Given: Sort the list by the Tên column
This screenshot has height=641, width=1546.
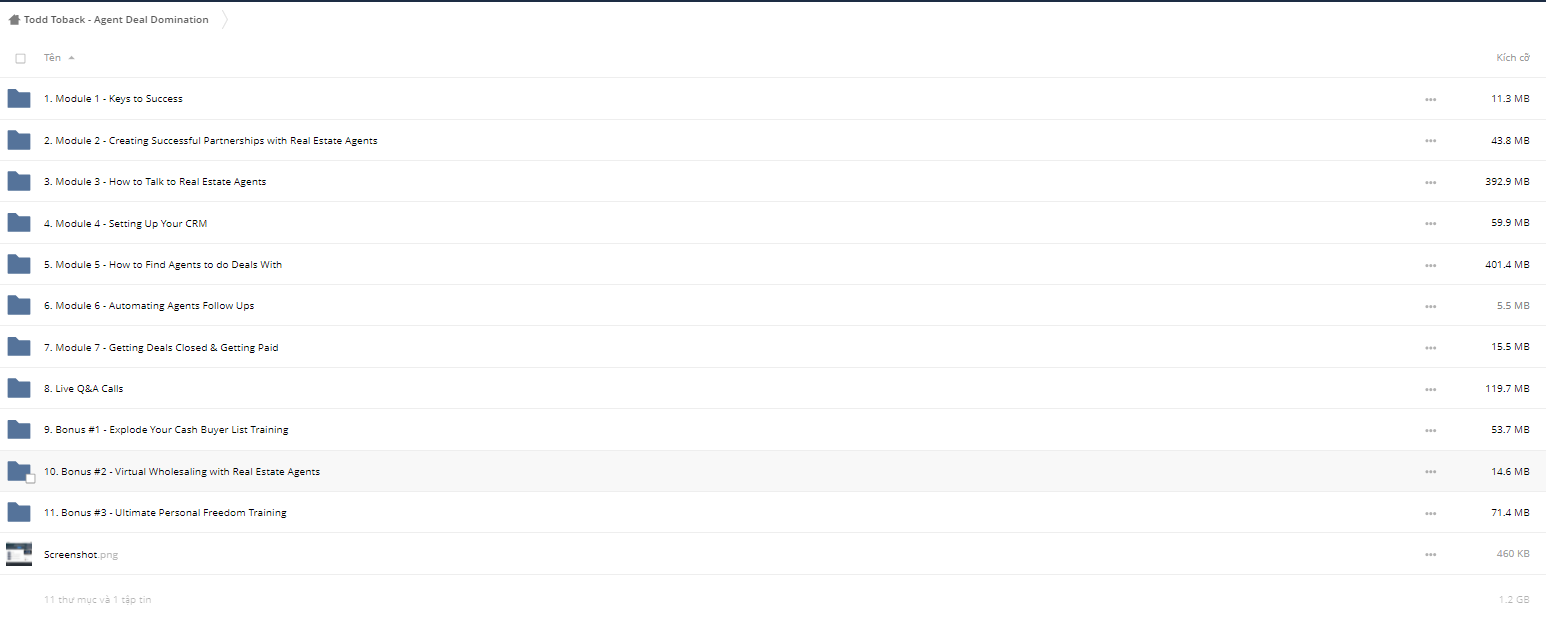Looking at the screenshot, I should [52, 58].
